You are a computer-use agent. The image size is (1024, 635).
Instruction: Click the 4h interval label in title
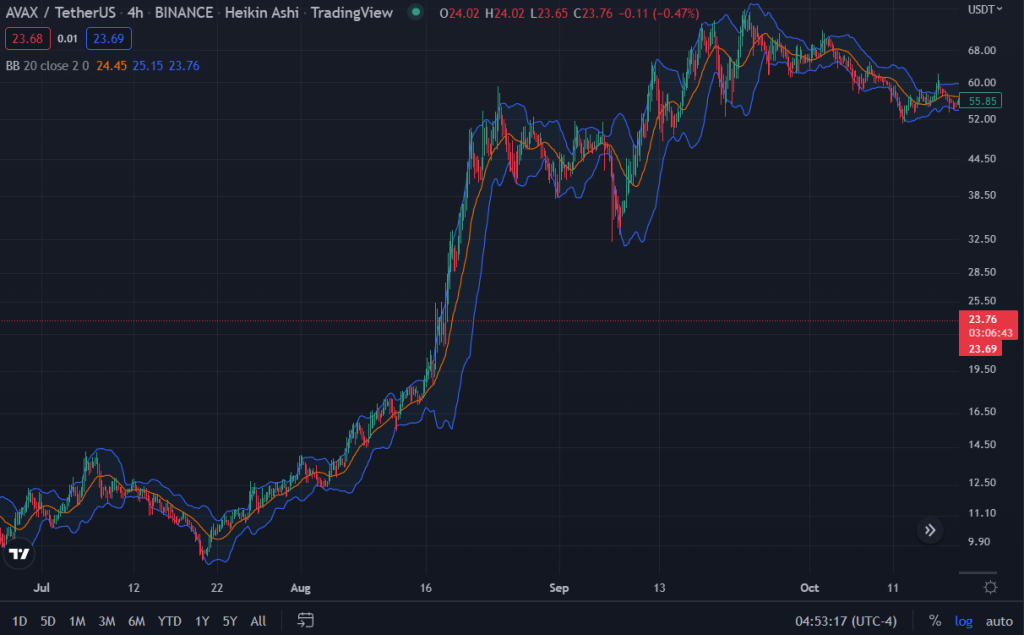(x=135, y=12)
